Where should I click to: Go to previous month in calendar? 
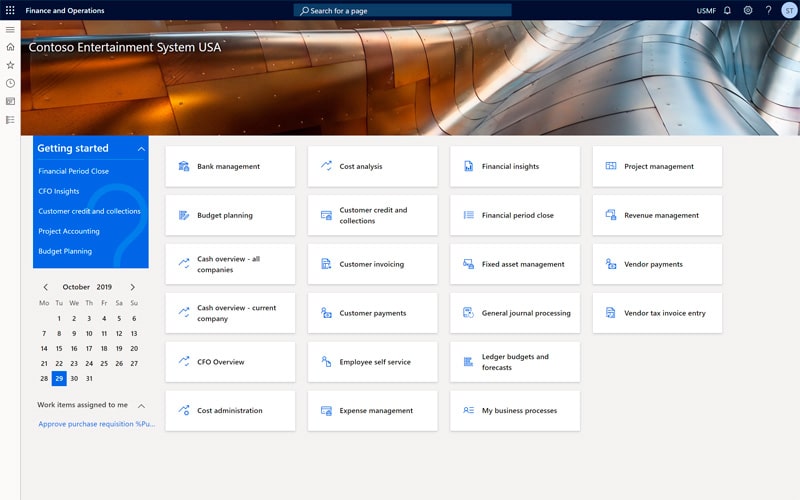click(x=45, y=287)
